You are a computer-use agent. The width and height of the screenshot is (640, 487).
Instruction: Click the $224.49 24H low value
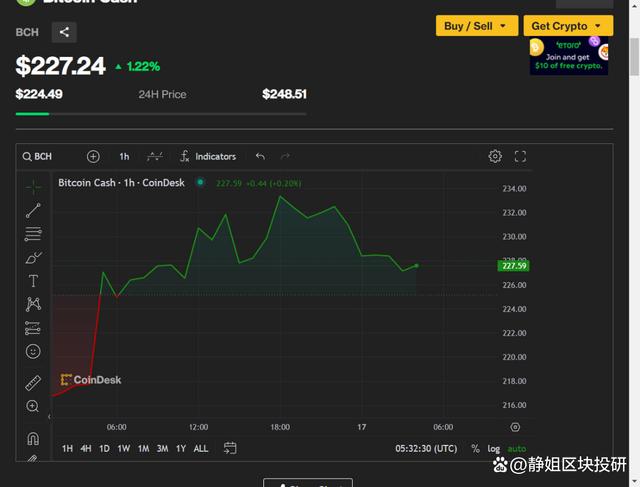click(39, 94)
